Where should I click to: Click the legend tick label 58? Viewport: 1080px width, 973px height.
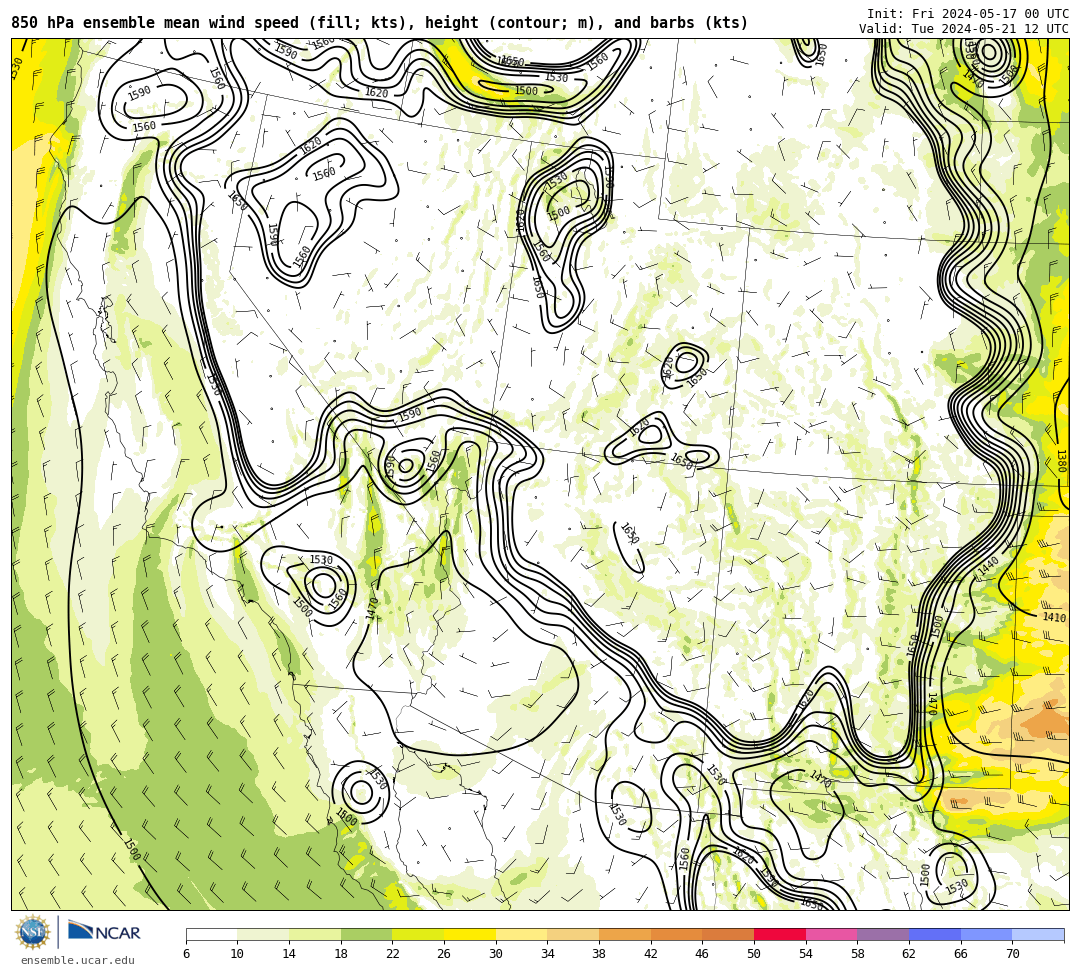(858, 954)
